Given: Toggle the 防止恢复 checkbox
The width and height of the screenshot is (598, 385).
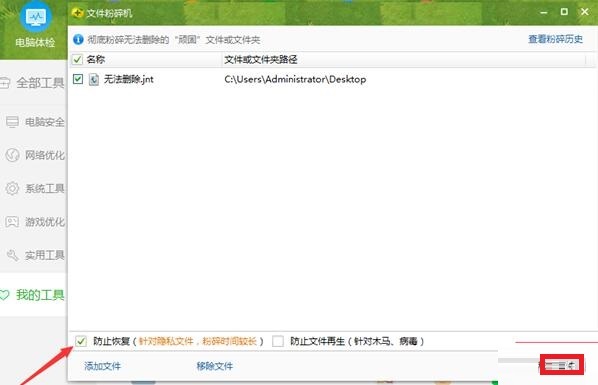Looking at the screenshot, I should click(81, 341).
